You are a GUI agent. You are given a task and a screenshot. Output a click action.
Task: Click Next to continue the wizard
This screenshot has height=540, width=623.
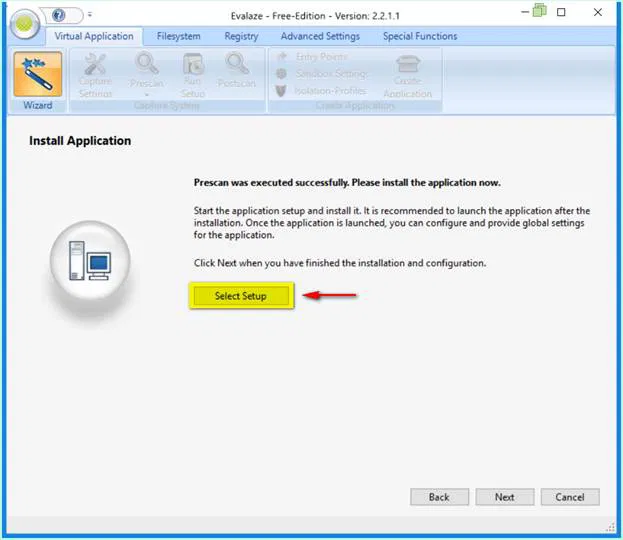coord(505,497)
